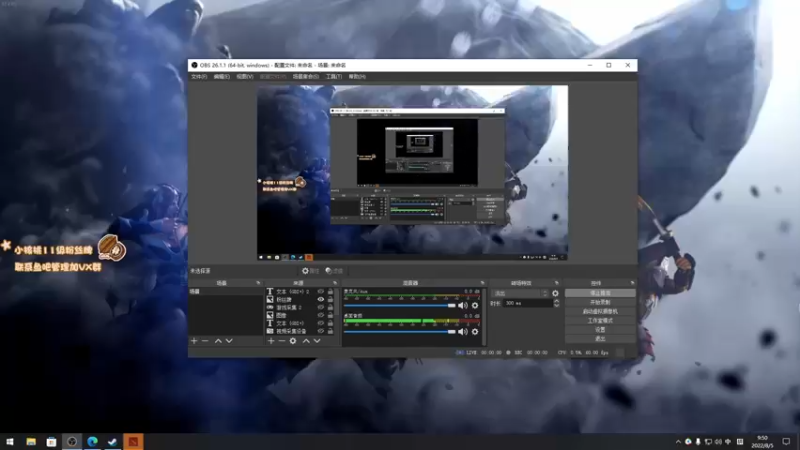
Task: Open the 文件(F) menu
Action: (199, 77)
